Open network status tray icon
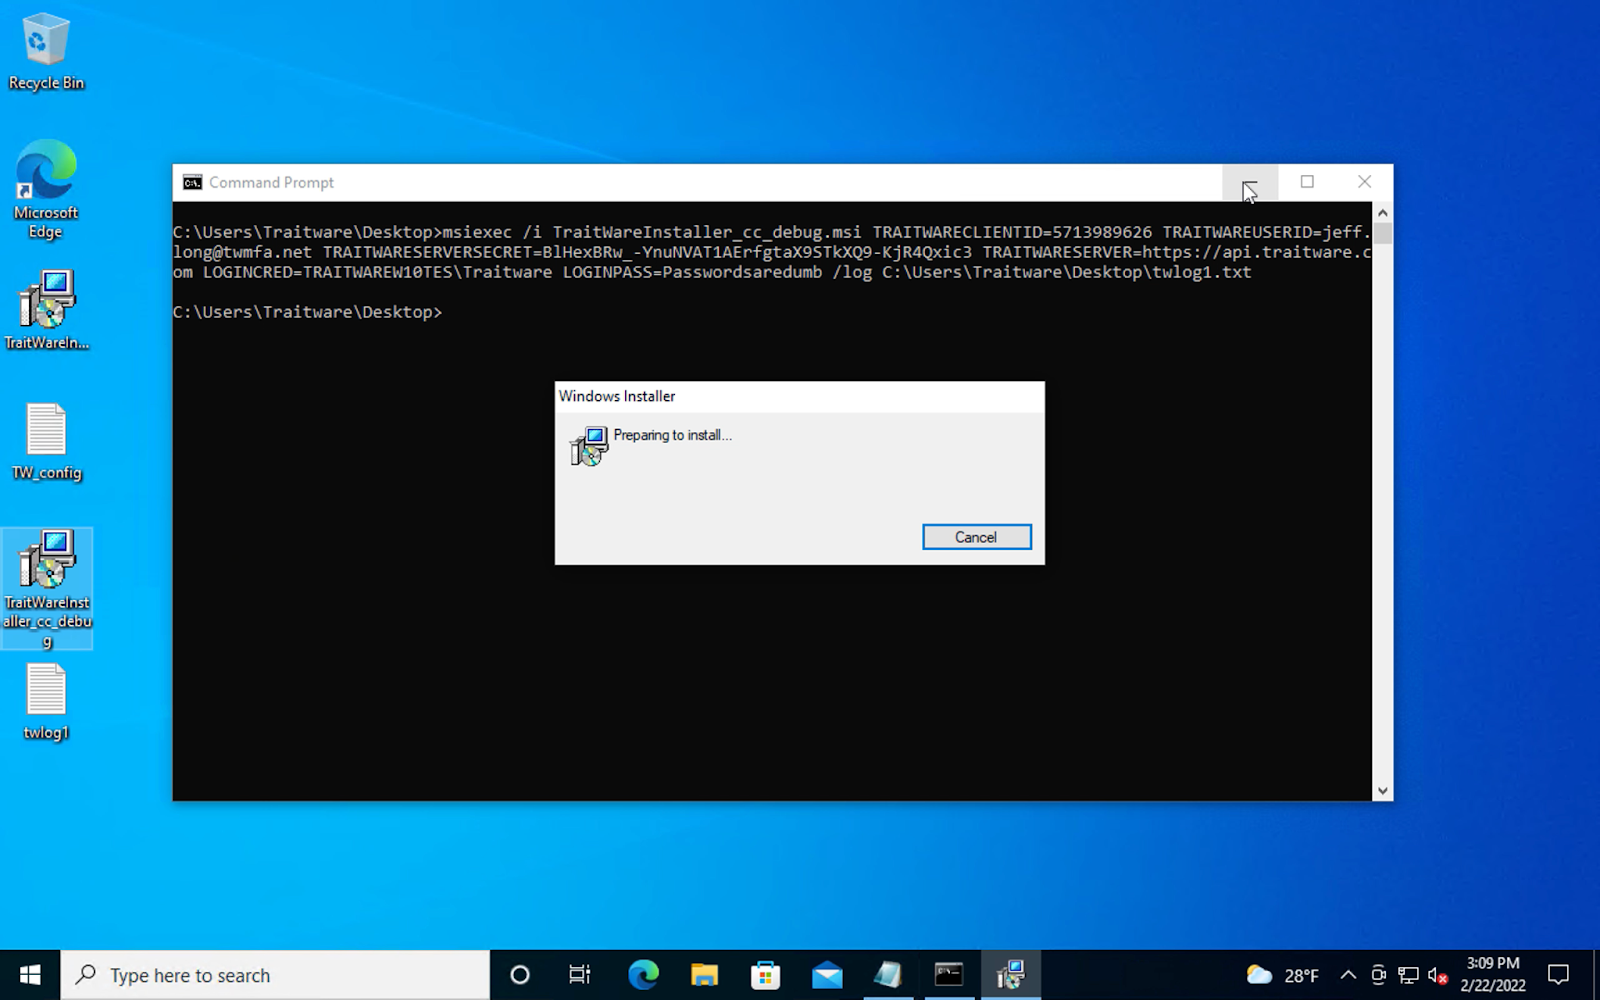 (x=1408, y=975)
